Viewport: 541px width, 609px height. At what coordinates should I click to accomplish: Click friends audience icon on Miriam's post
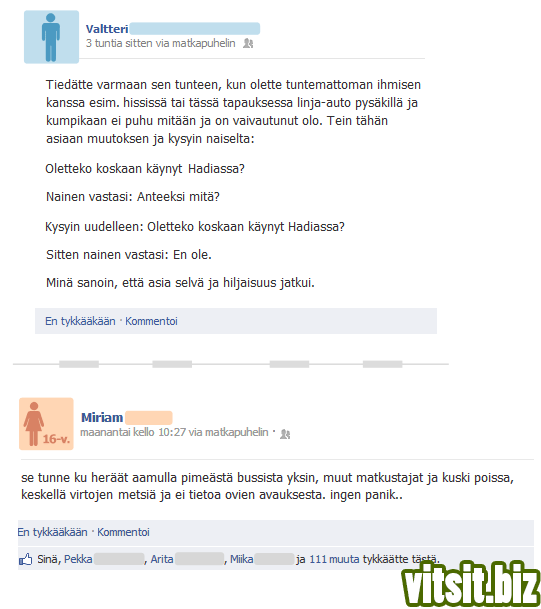[x=285, y=434]
